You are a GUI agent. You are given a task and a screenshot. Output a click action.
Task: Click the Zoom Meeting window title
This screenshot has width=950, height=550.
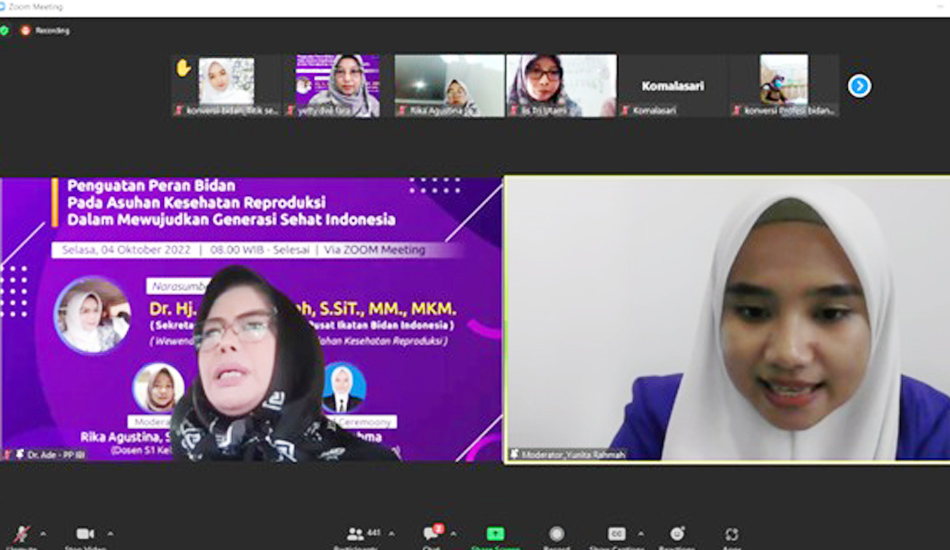(x=35, y=7)
